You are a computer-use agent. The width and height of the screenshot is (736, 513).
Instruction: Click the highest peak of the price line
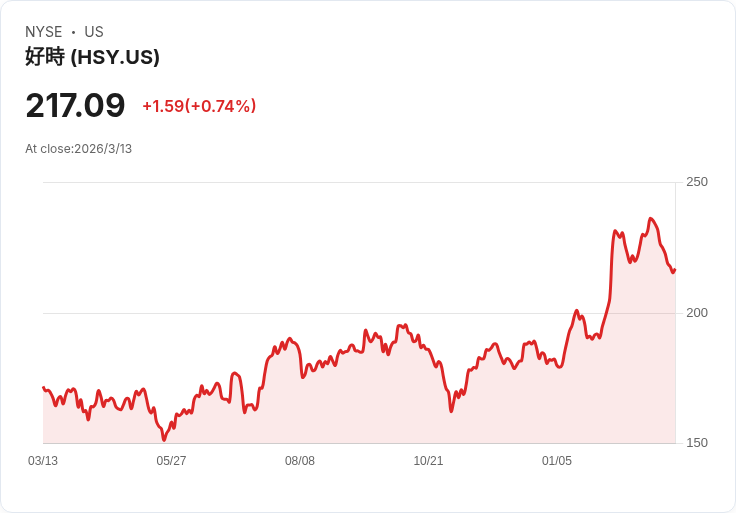click(651, 218)
